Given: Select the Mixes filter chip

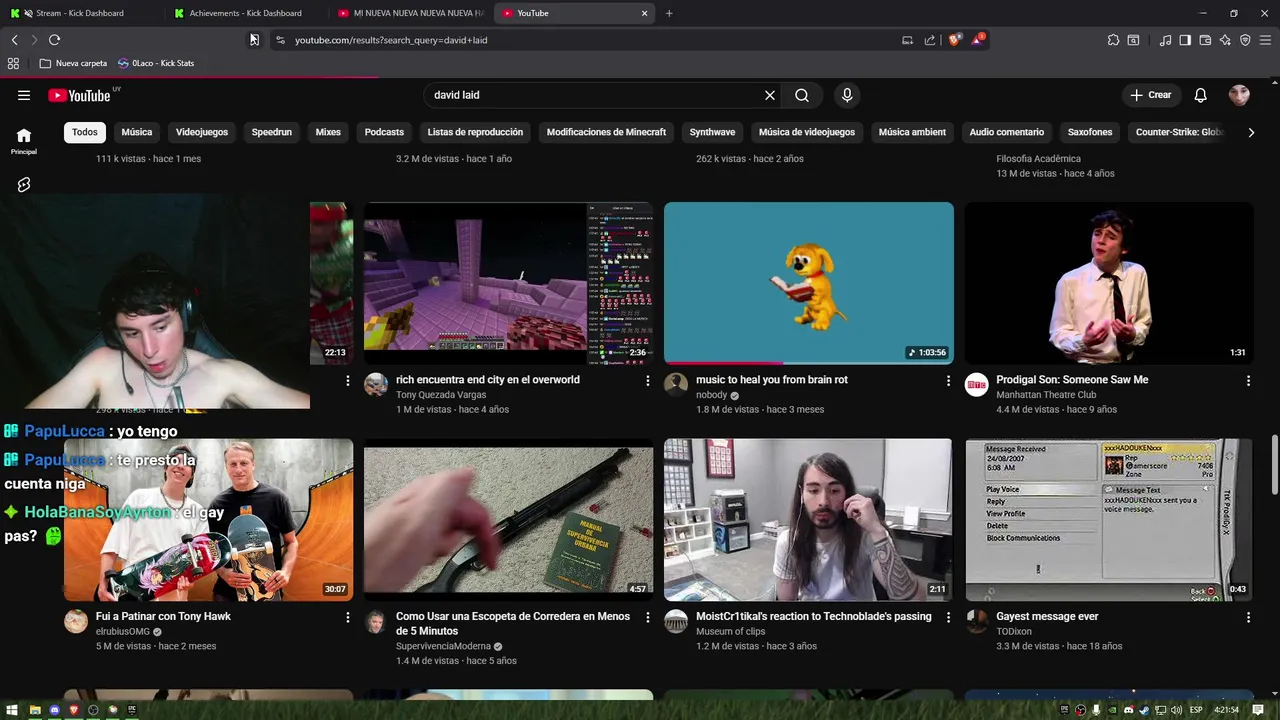Looking at the screenshot, I should coord(328,132).
